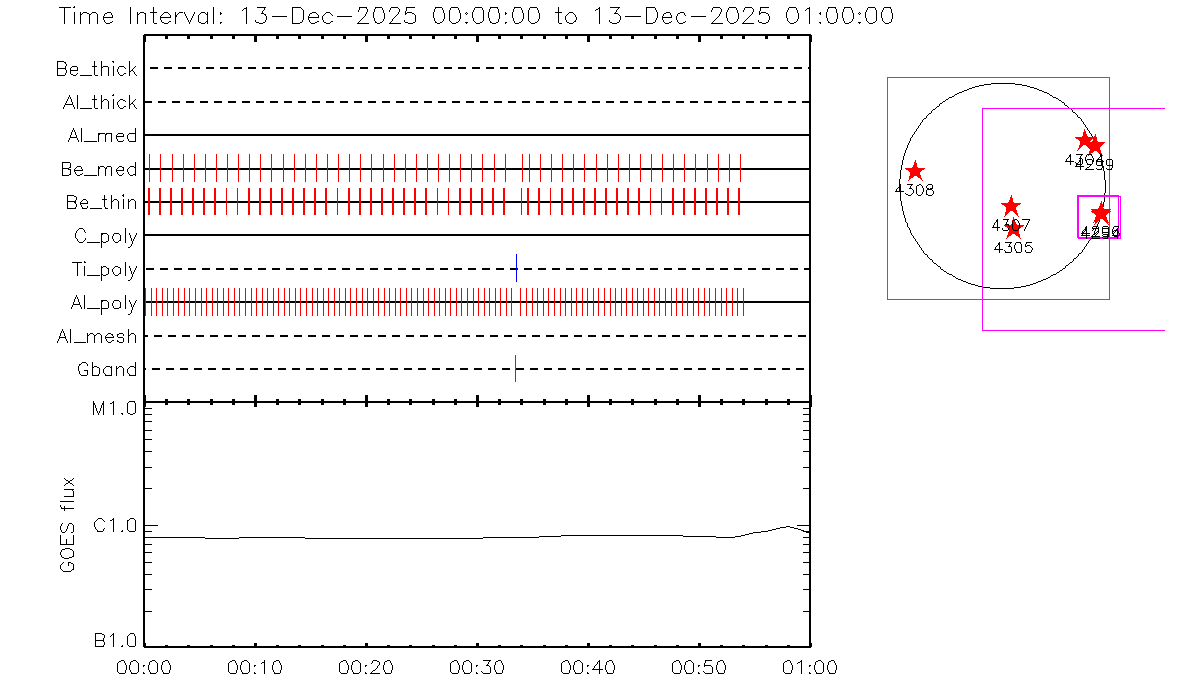Click the single Gband exposure tick
Viewport: 1200px width, 700px height.
(515, 369)
